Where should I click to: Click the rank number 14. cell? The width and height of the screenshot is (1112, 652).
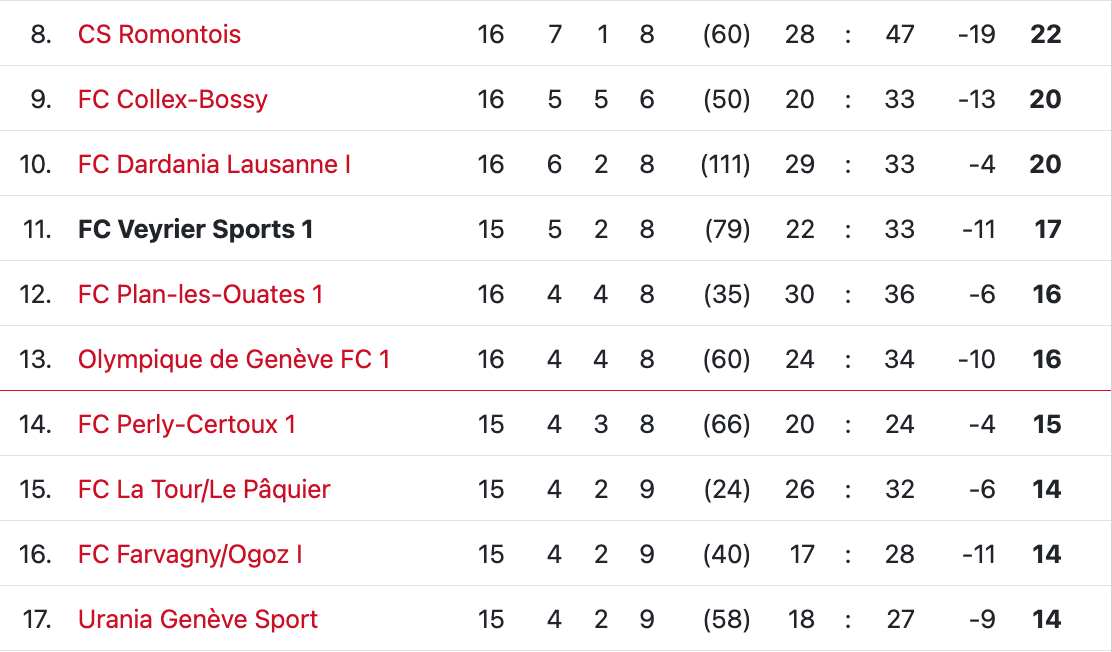[x=36, y=424]
